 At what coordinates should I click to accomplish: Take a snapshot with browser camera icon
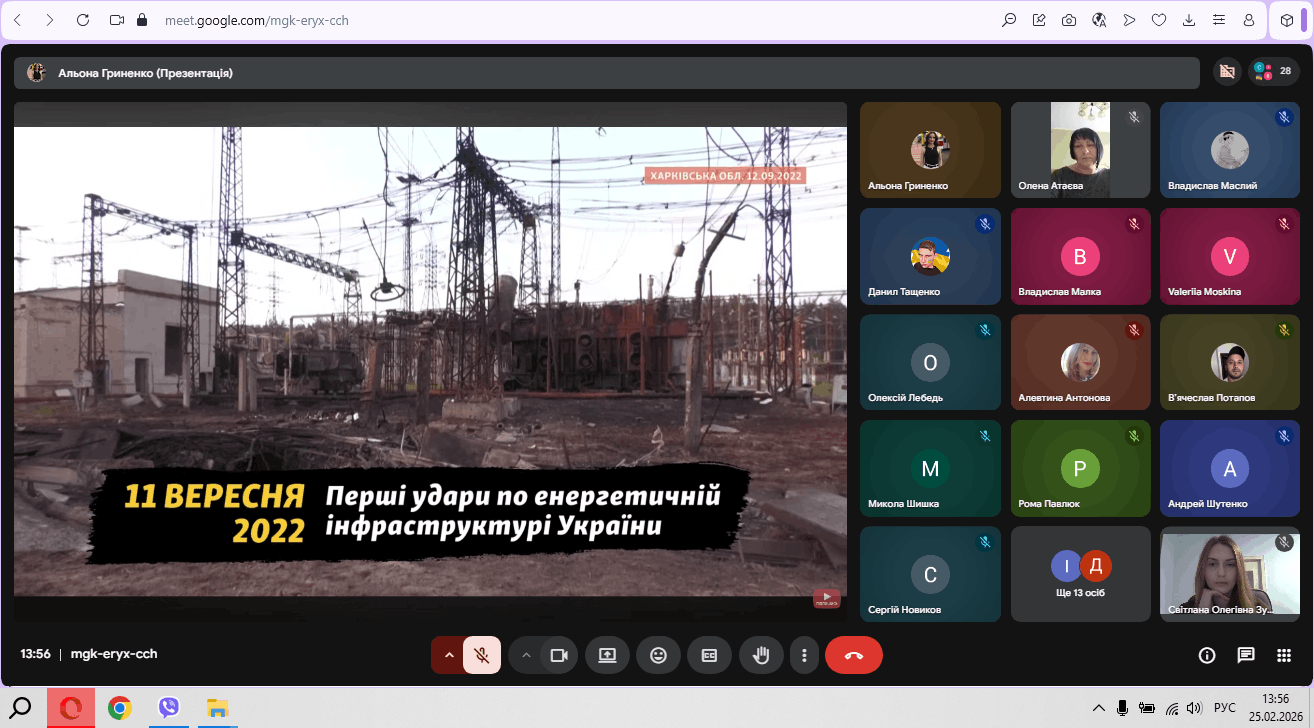click(1069, 20)
